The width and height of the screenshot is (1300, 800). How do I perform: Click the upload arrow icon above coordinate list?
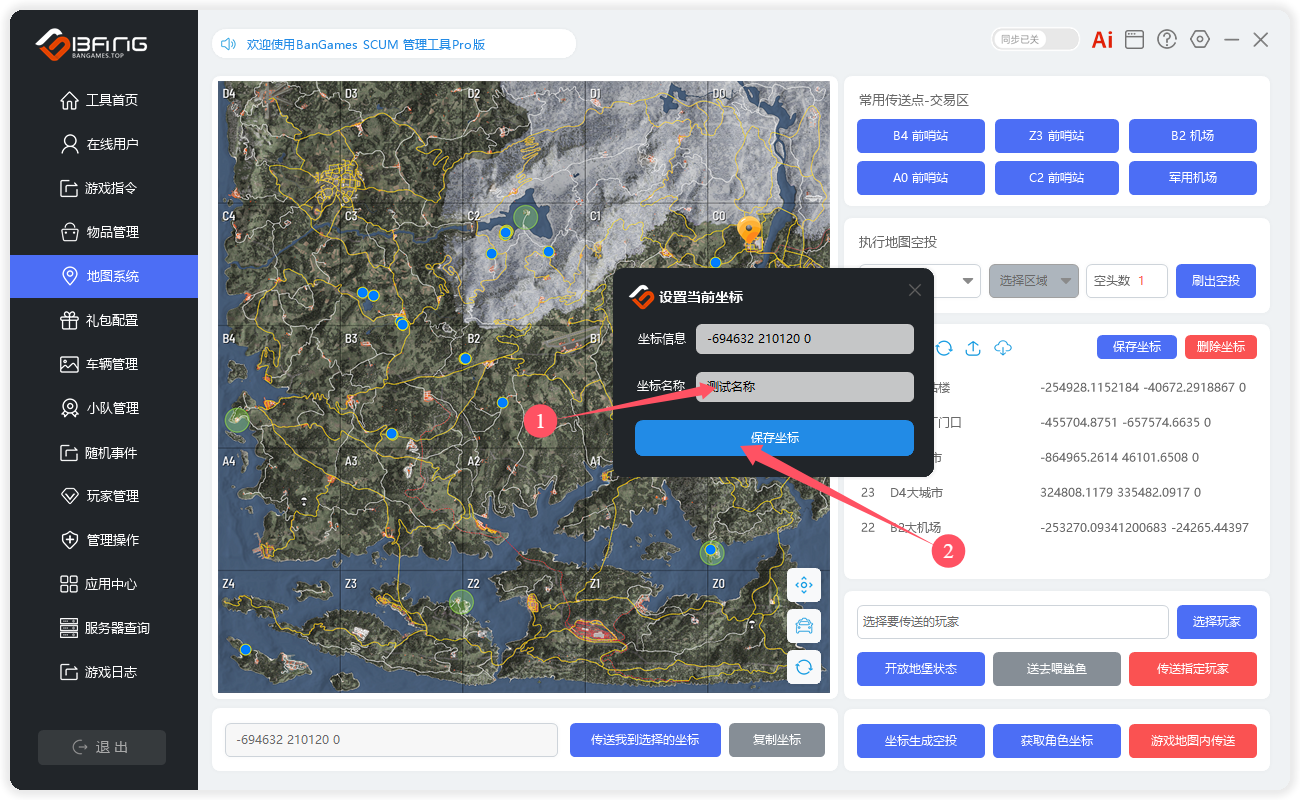coord(972,348)
